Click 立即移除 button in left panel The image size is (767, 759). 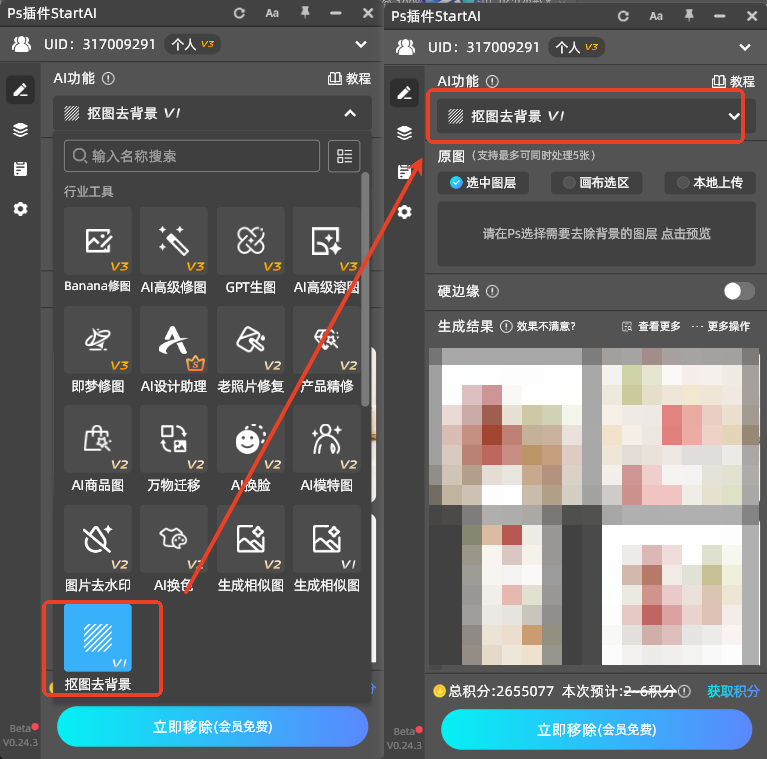pos(212,727)
